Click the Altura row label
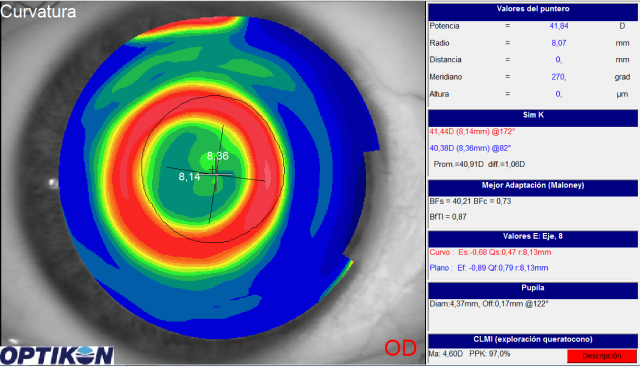 coord(439,94)
